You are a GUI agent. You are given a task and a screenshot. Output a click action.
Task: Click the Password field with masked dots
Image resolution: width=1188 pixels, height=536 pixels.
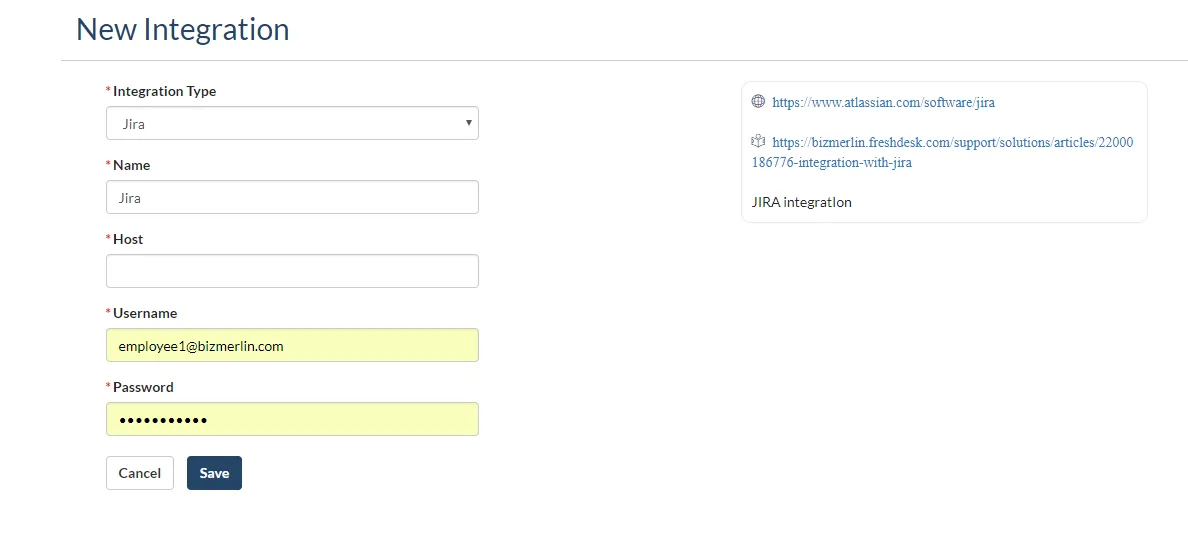(x=292, y=418)
